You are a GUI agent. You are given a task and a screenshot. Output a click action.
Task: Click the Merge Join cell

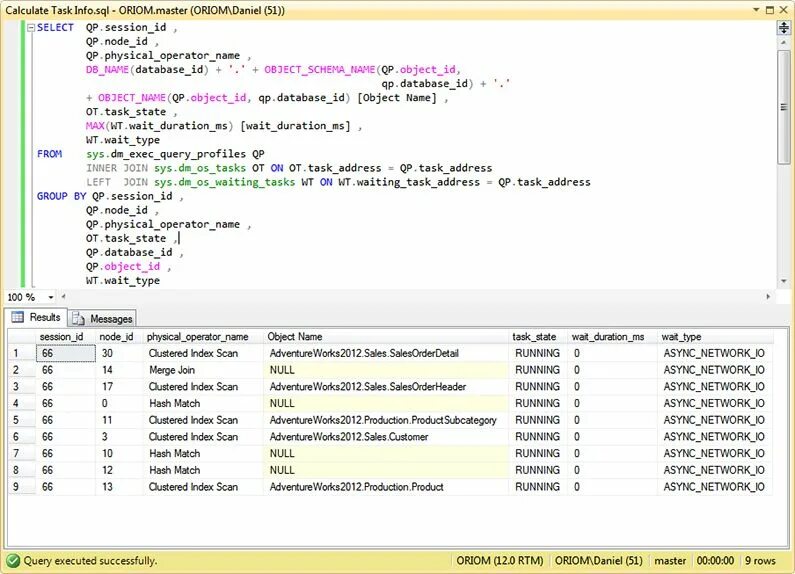tap(203, 370)
